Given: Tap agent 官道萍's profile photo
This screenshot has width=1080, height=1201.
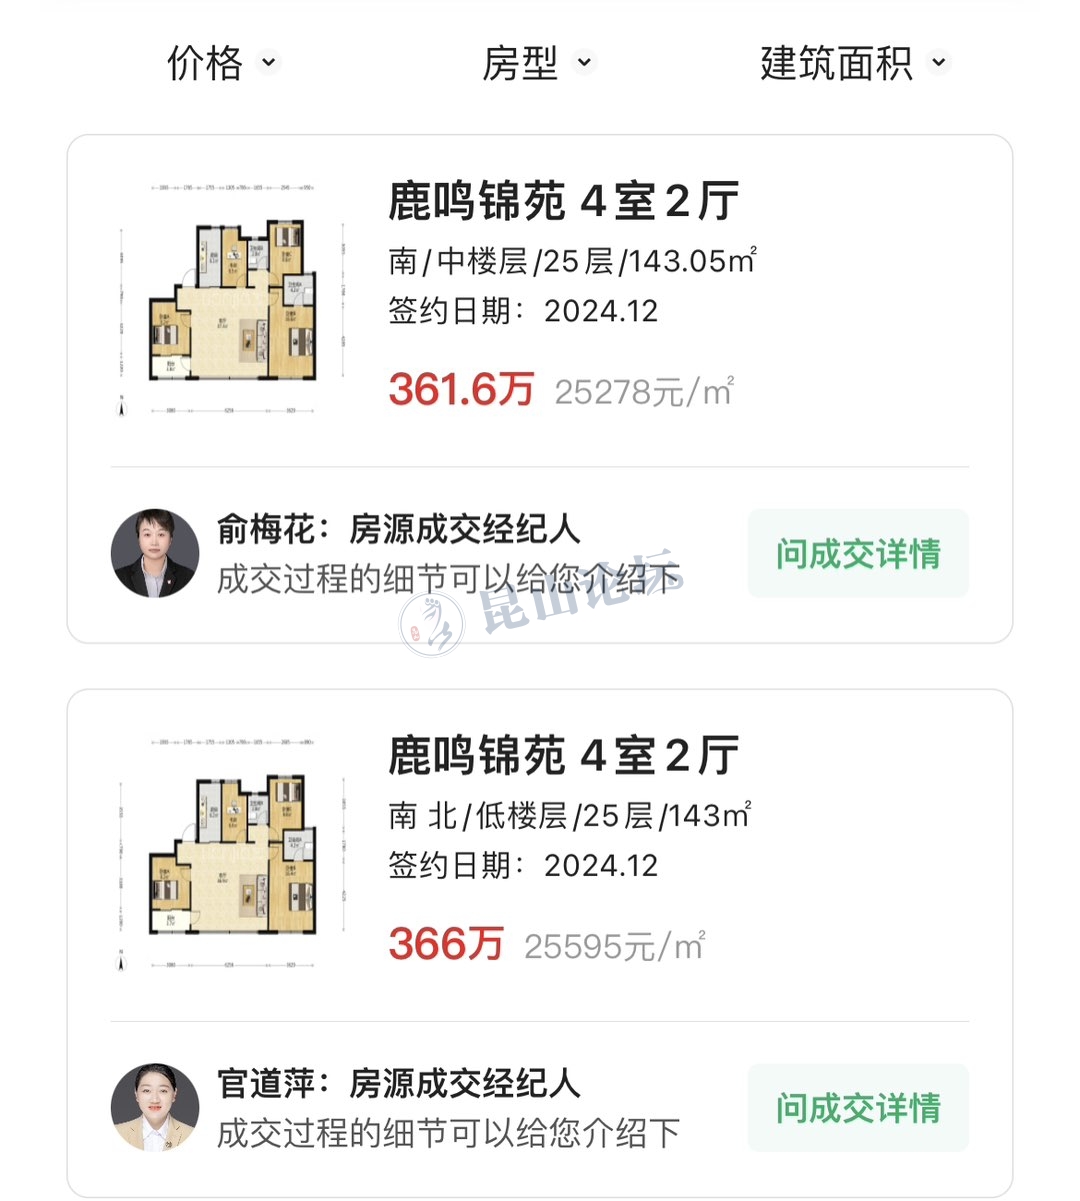Looking at the screenshot, I should (x=155, y=1108).
